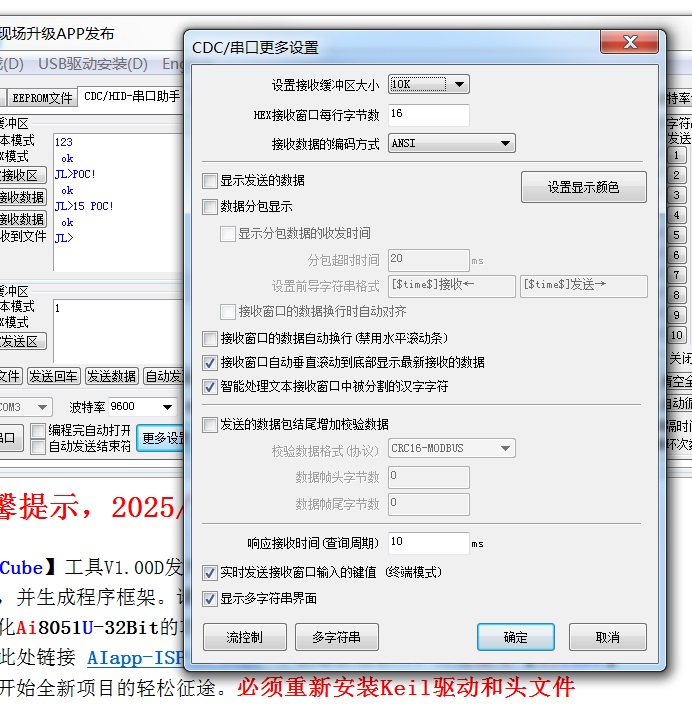Click the 设置显示颜色 button
This screenshot has width=692, height=706.
pyautogui.click(x=583, y=187)
